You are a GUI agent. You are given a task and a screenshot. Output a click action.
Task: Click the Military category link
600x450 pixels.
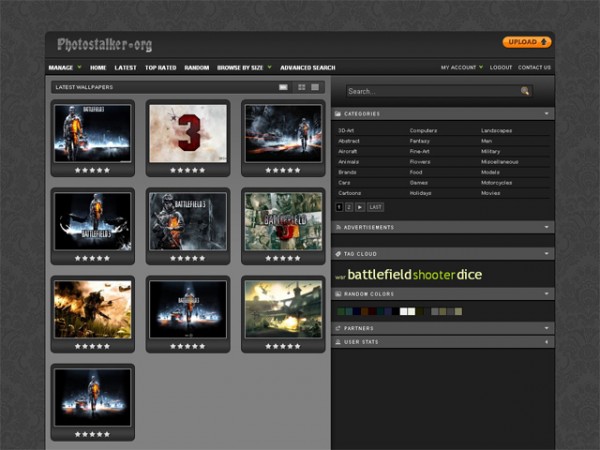[x=491, y=151]
